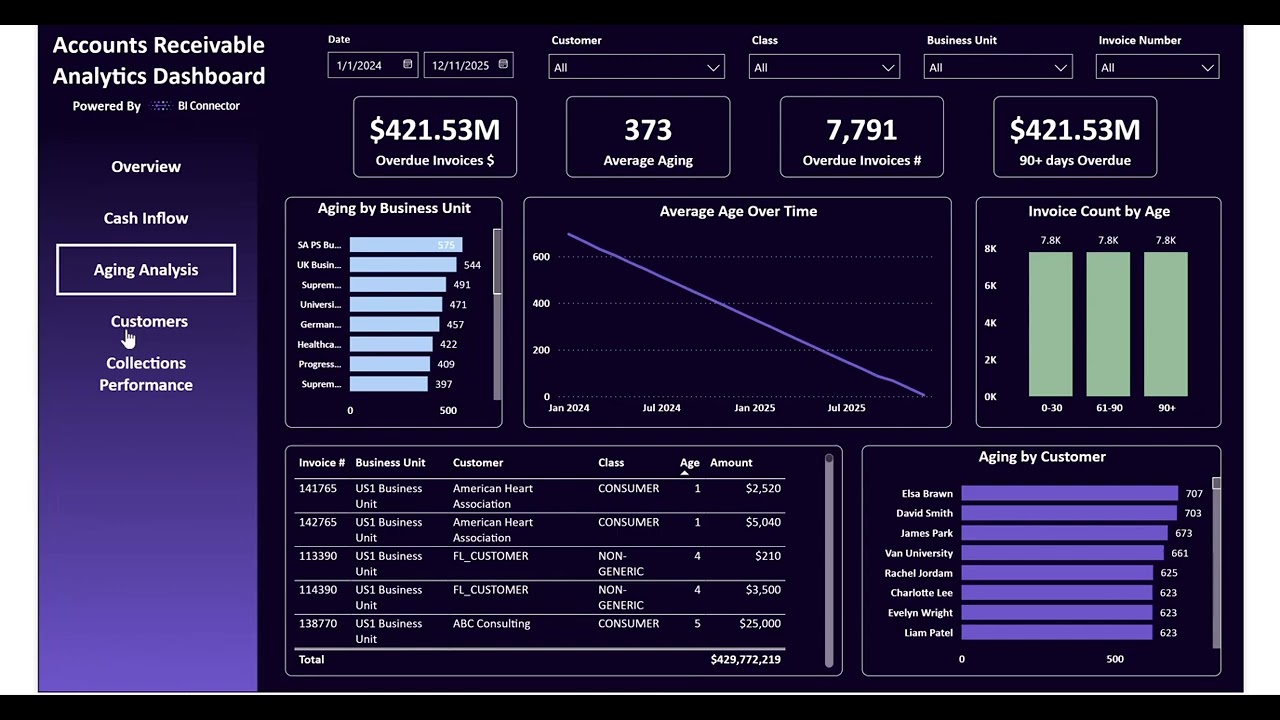Screen dimensions: 1280x720
Task: Click the Aging by Customer scrollbar handle
Action: (1217, 484)
